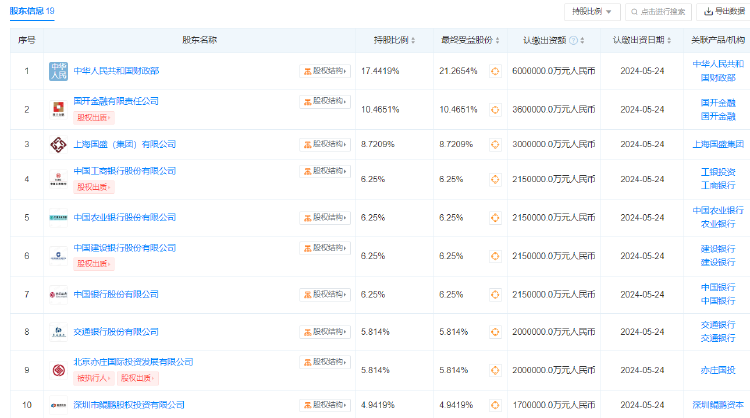Open 亦庄国投 related product link
The height and width of the screenshot is (418, 750).
[x=718, y=370]
